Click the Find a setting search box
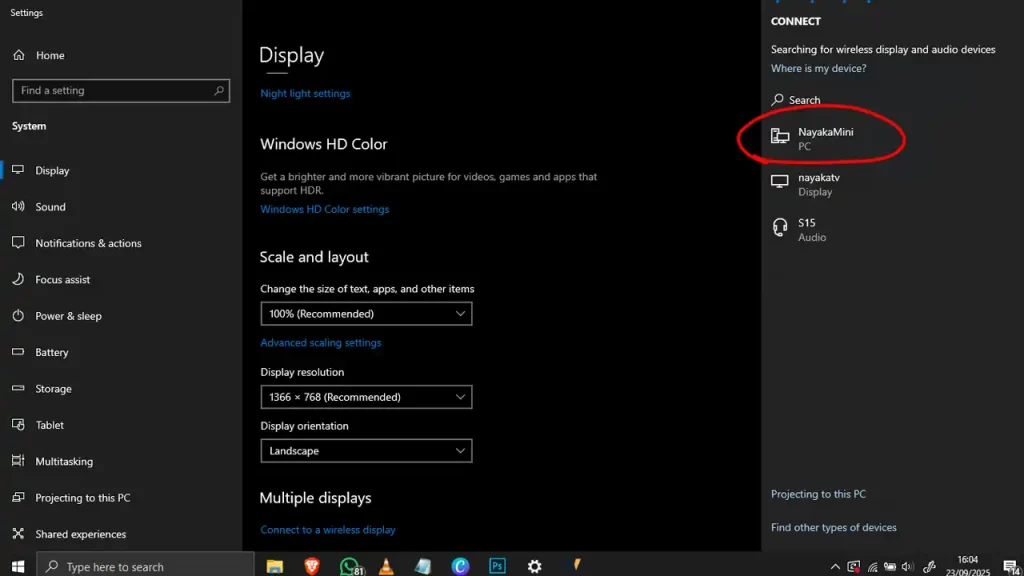The width and height of the screenshot is (1024, 576). pyautogui.click(x=120, y=91)
